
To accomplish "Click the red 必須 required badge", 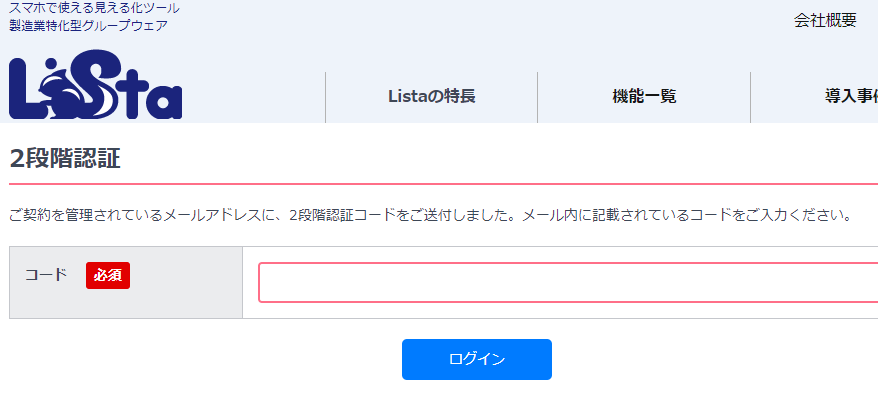I will click(x=108, y=276).
